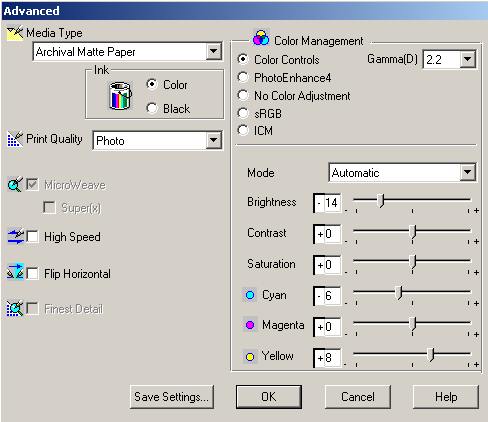Click the Flip Horizontal icon
The image size is (488, 422).
click(x=15, y=272)
